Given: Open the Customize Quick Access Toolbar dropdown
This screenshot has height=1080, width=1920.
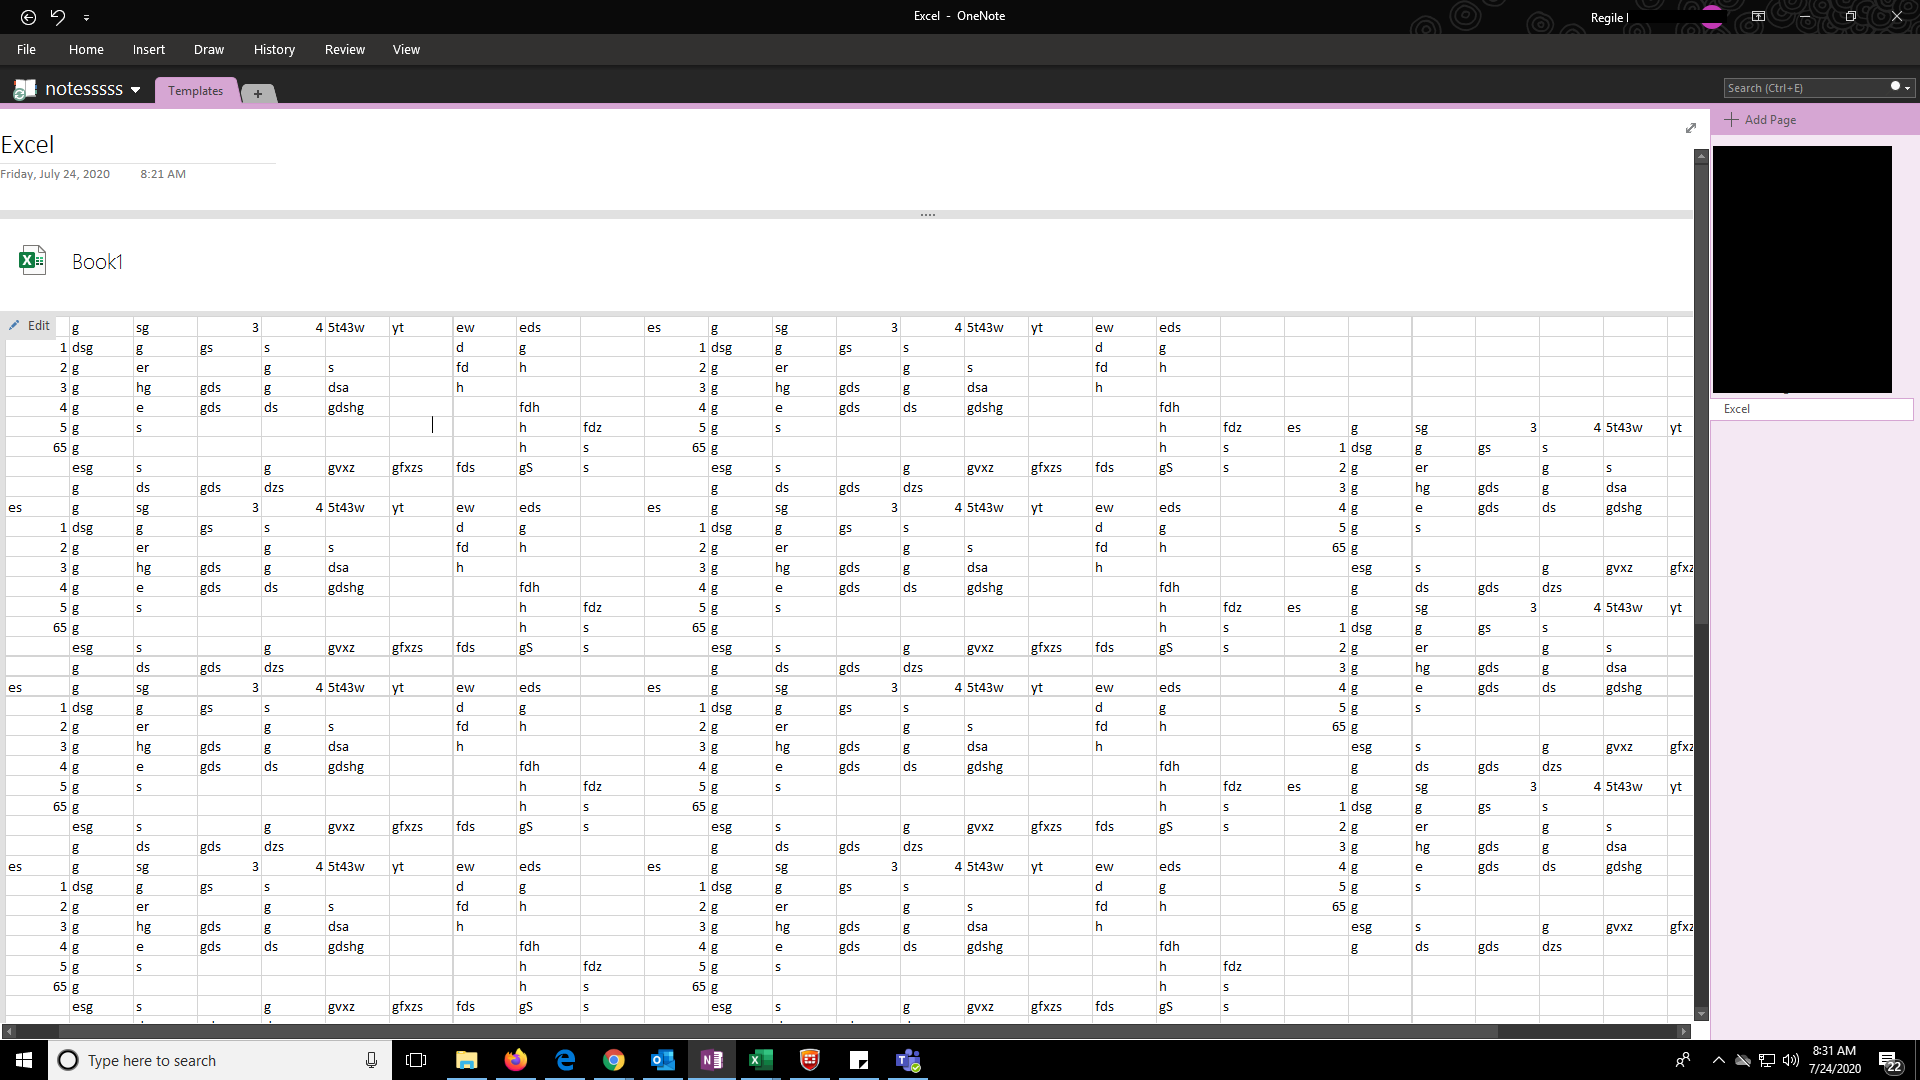Looking at the screenshot, I should pyautogui.click(x=86, y=18).
